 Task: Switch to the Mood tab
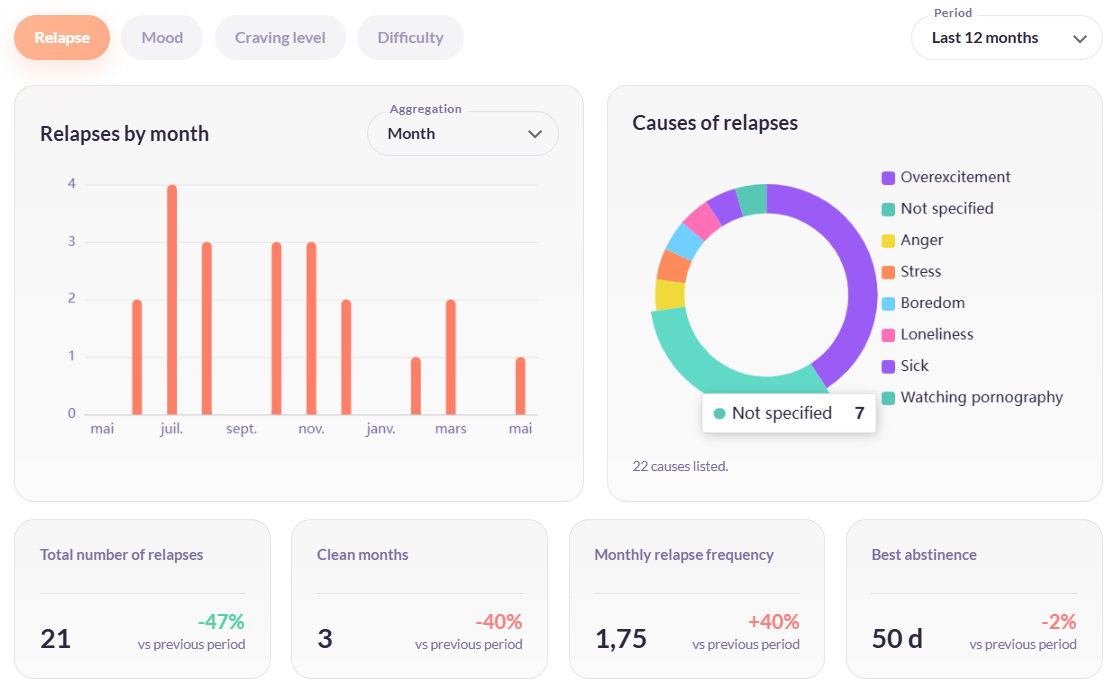162,38
